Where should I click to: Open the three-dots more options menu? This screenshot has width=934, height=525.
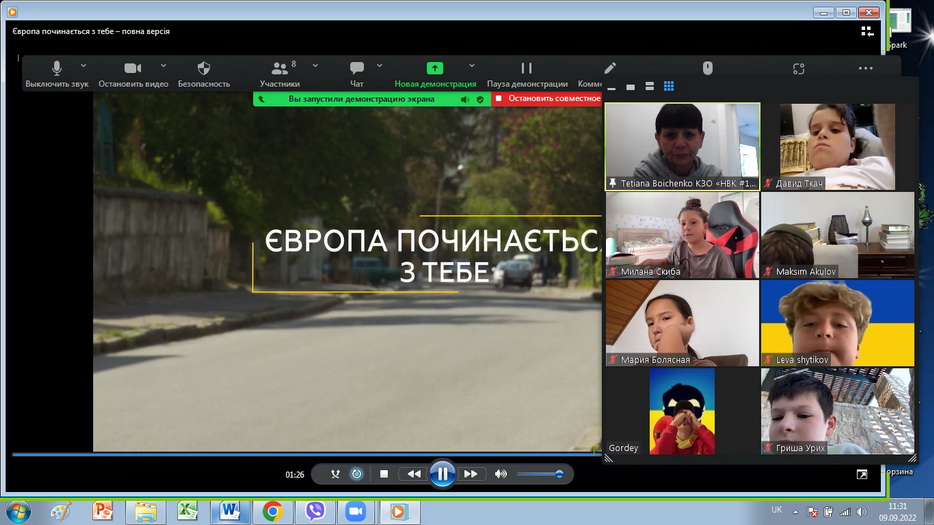[x=865, y=69]
